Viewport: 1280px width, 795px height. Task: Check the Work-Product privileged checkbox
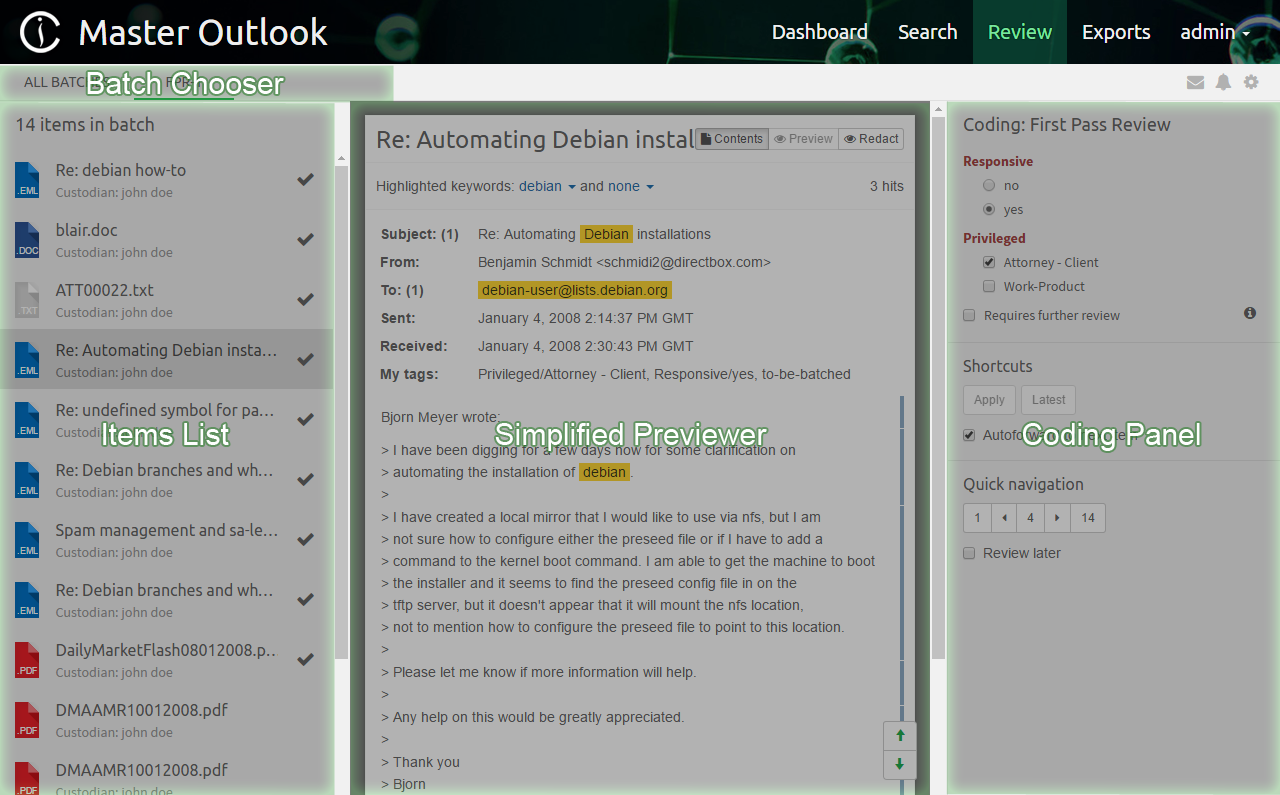pyautogui.click(x=988, y=286)
